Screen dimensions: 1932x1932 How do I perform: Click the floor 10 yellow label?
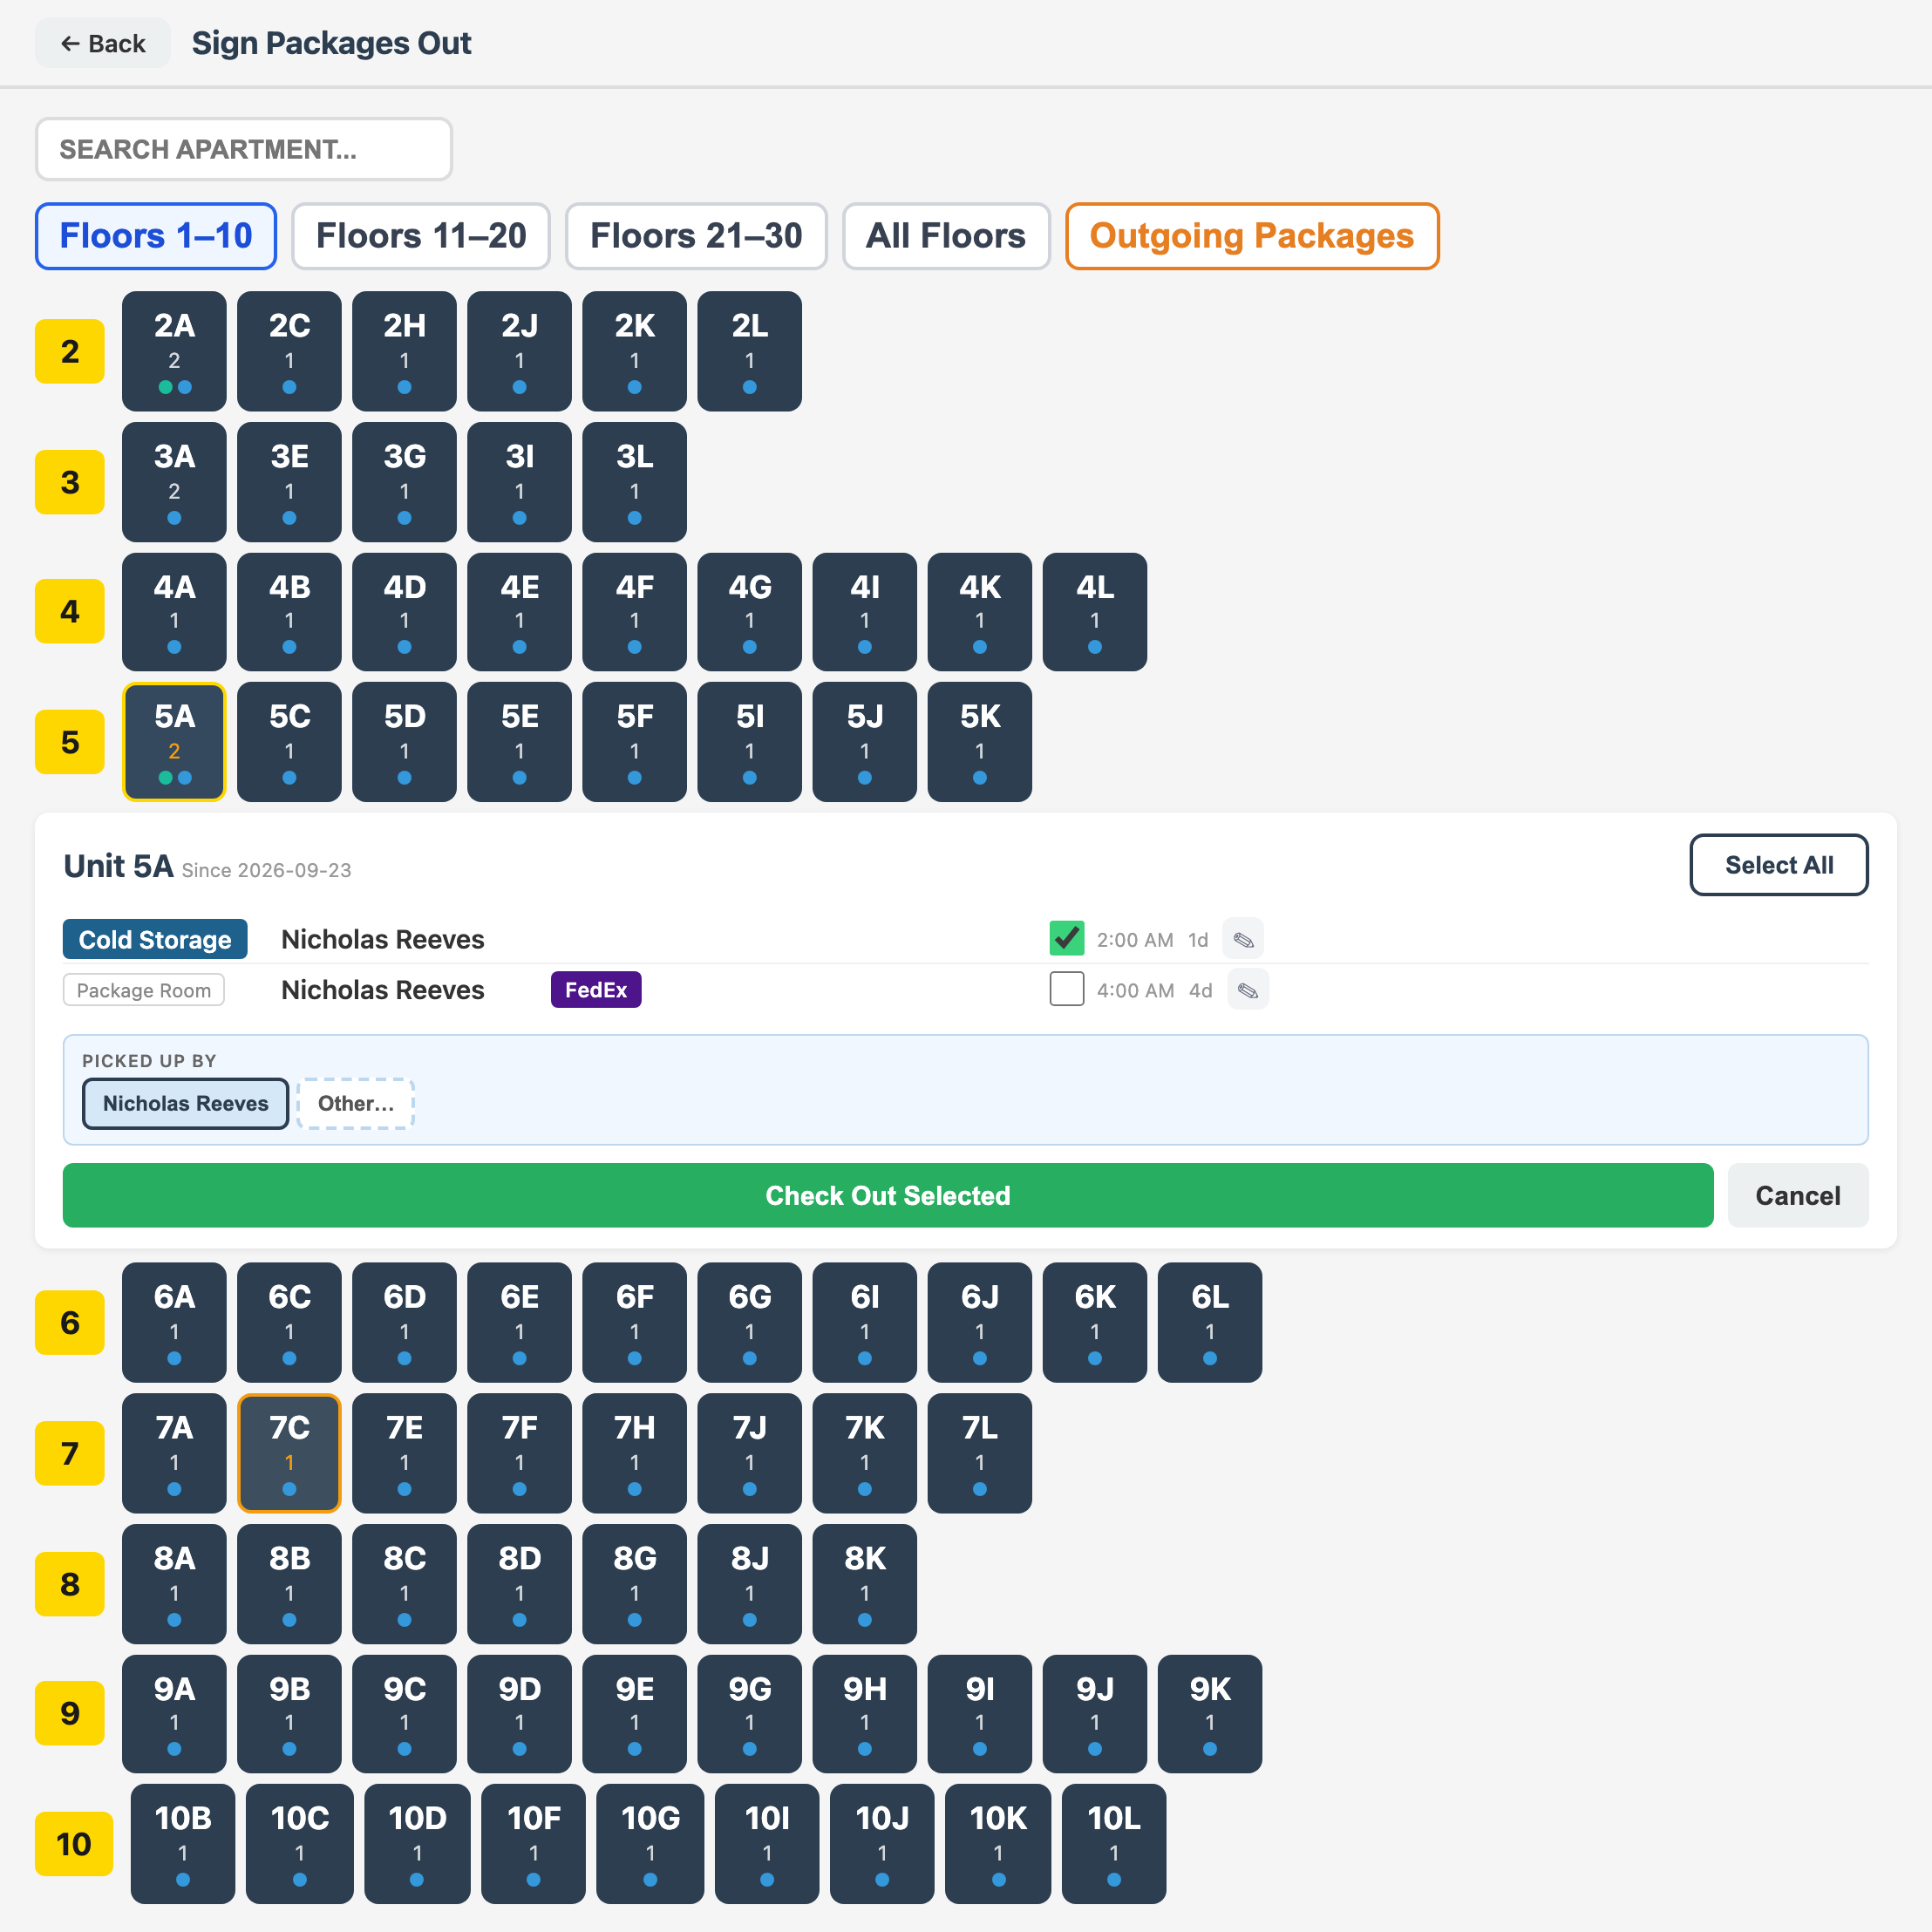click(74, 1844)
